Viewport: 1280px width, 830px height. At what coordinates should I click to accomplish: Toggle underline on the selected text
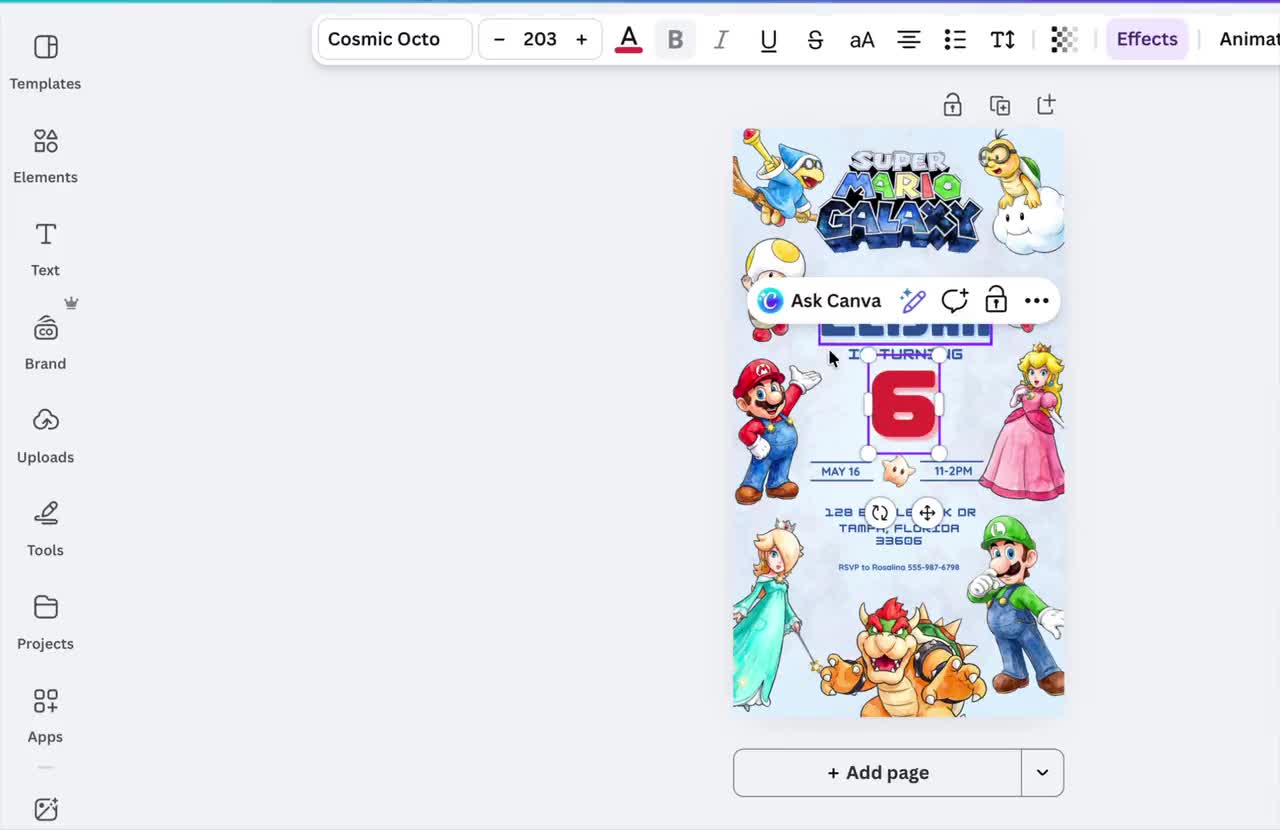(x=768, y=39)
